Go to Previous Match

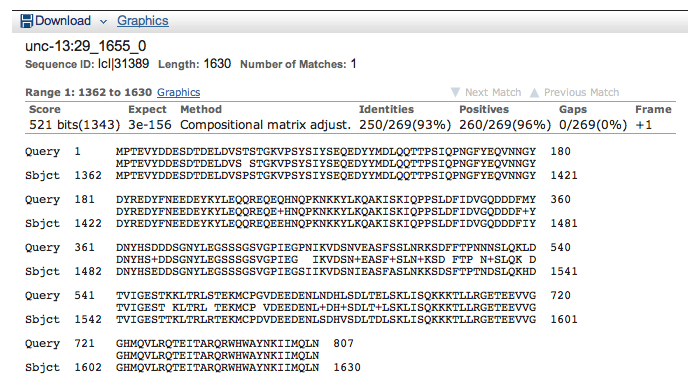tap(581, 92)
